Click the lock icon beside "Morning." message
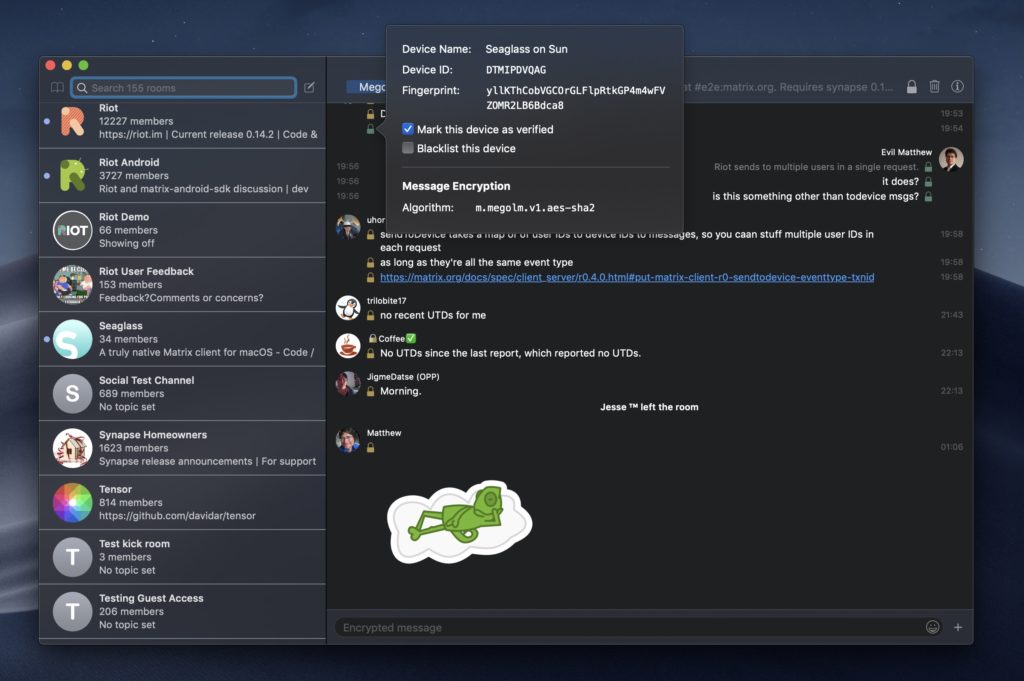Viewport: 1024px width, 681px height. pos(371,391)
